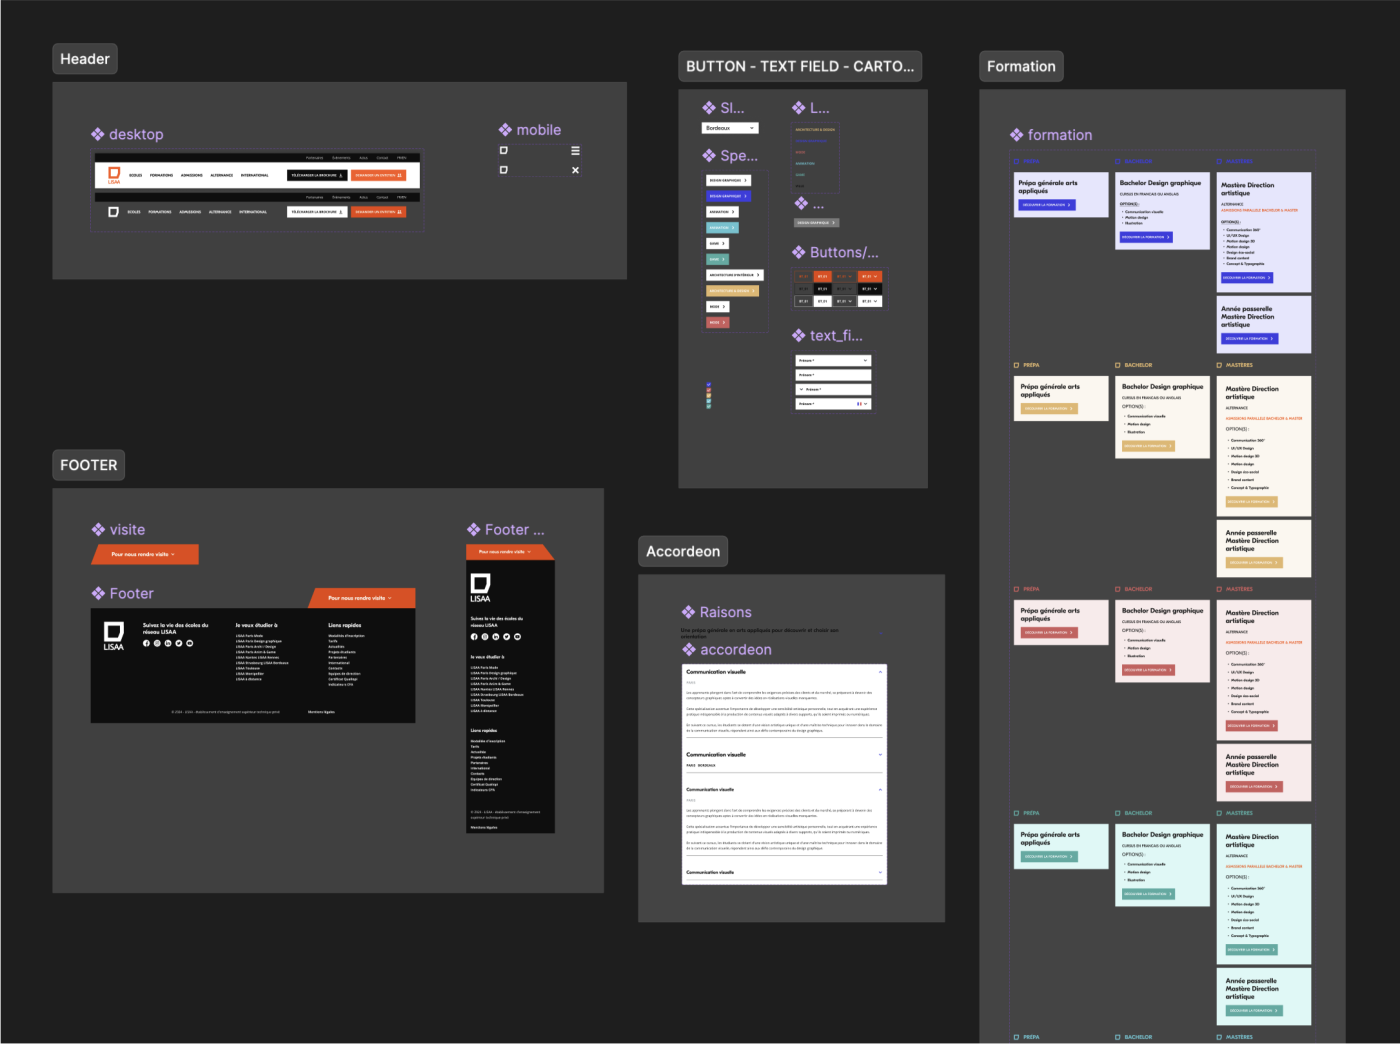Toggle the bottom green checkbox in the stack
The width and height of the screenshot is (1400, 1044).
tap(709, 407)
